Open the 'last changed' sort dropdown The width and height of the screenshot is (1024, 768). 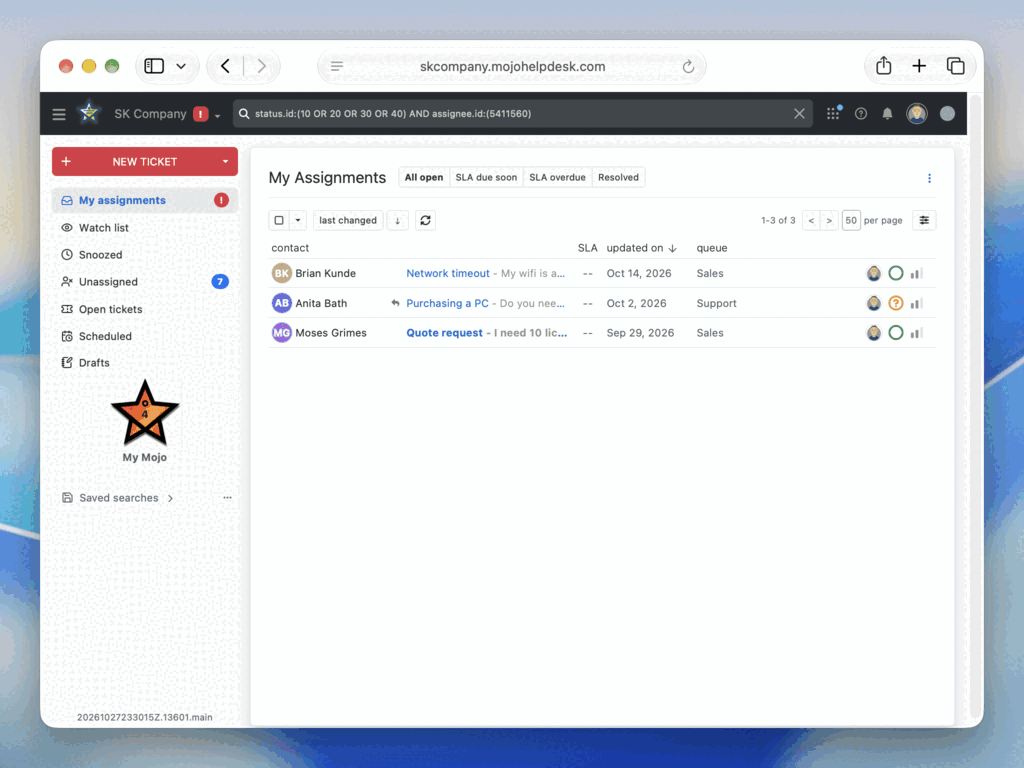pyautogui.click(x=348, y=221)
